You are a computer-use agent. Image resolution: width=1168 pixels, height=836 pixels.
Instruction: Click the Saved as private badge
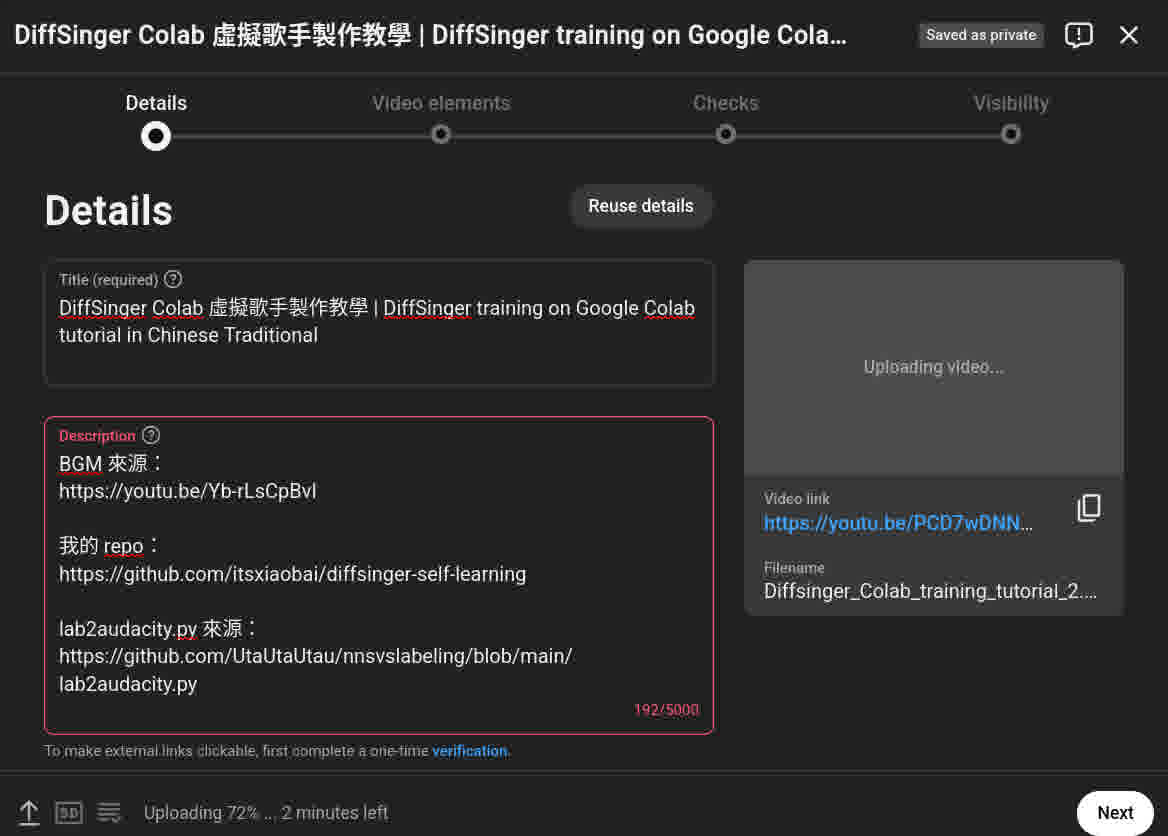(x=981, y=35)
